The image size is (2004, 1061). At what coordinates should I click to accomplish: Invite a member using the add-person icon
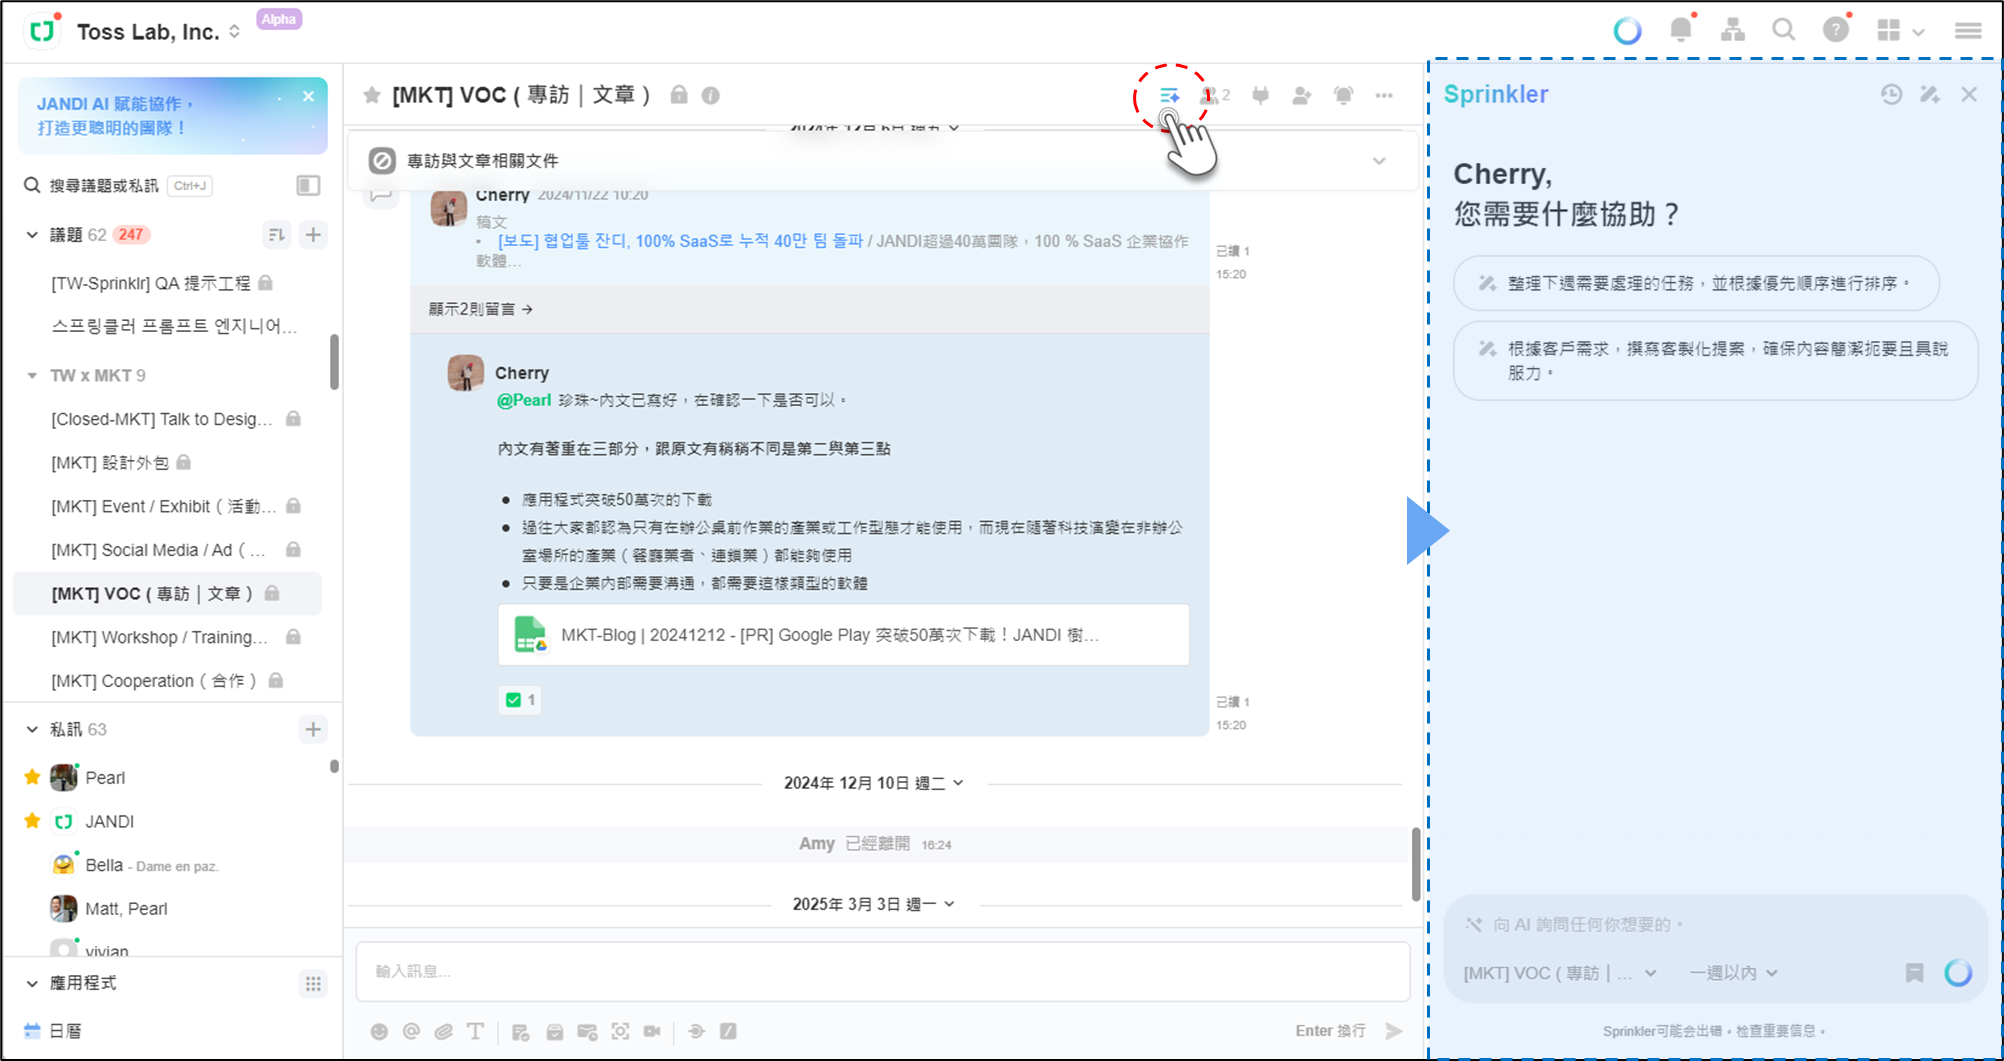(x=1301, y=95)
